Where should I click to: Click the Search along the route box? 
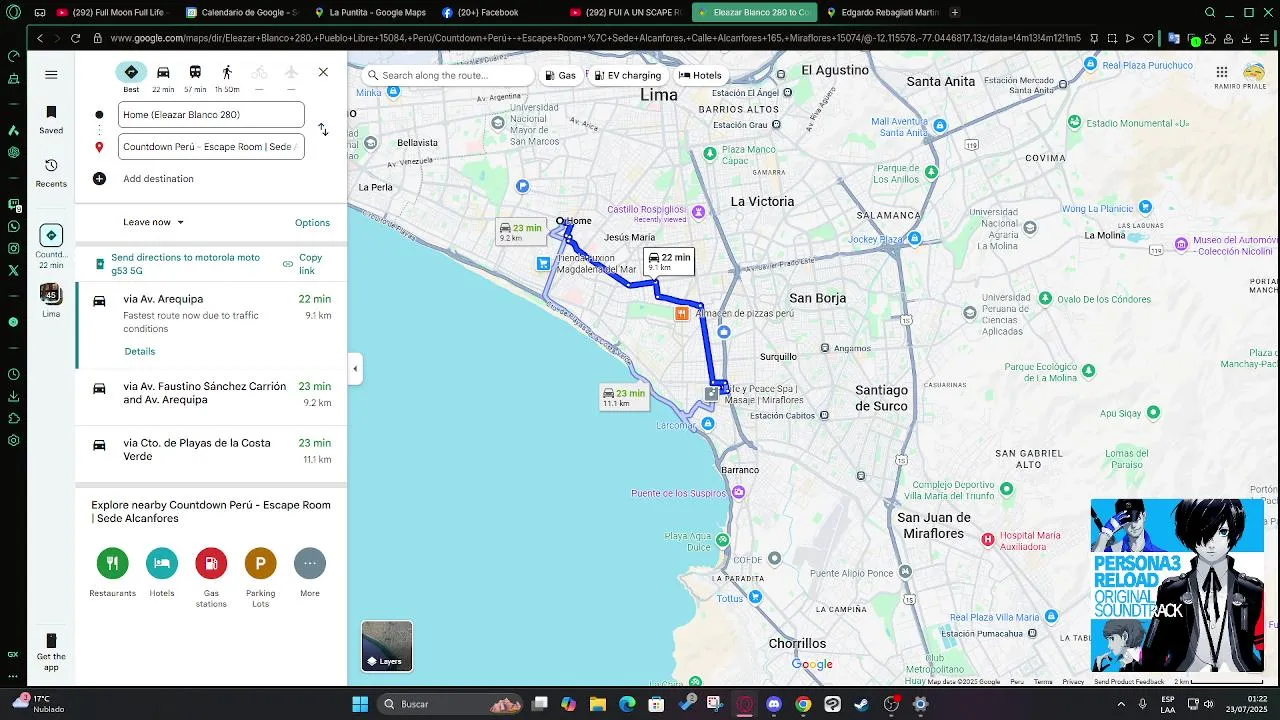point(448,75)
